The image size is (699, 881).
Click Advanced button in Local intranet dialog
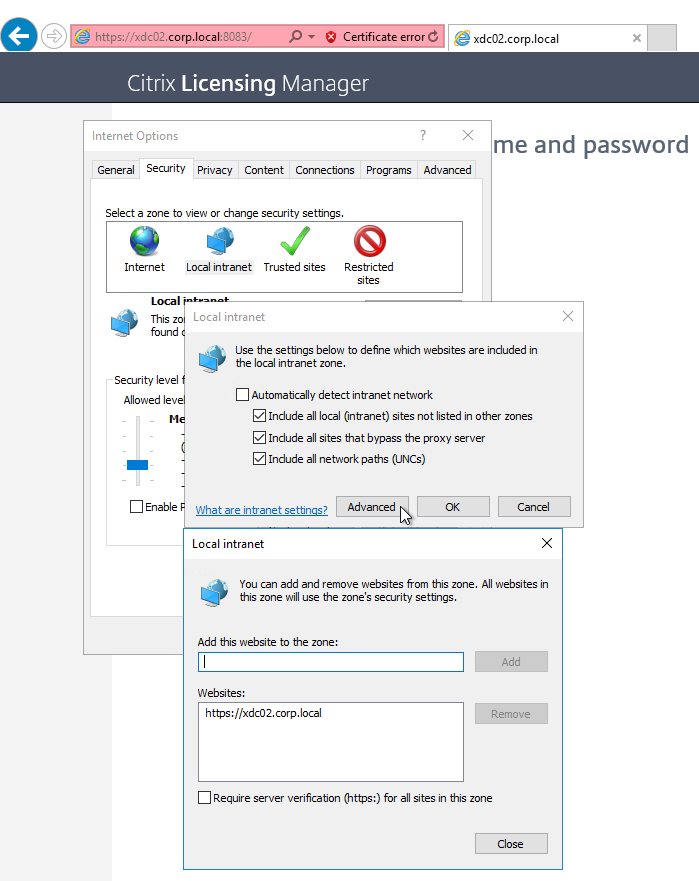tap(371, 507)
